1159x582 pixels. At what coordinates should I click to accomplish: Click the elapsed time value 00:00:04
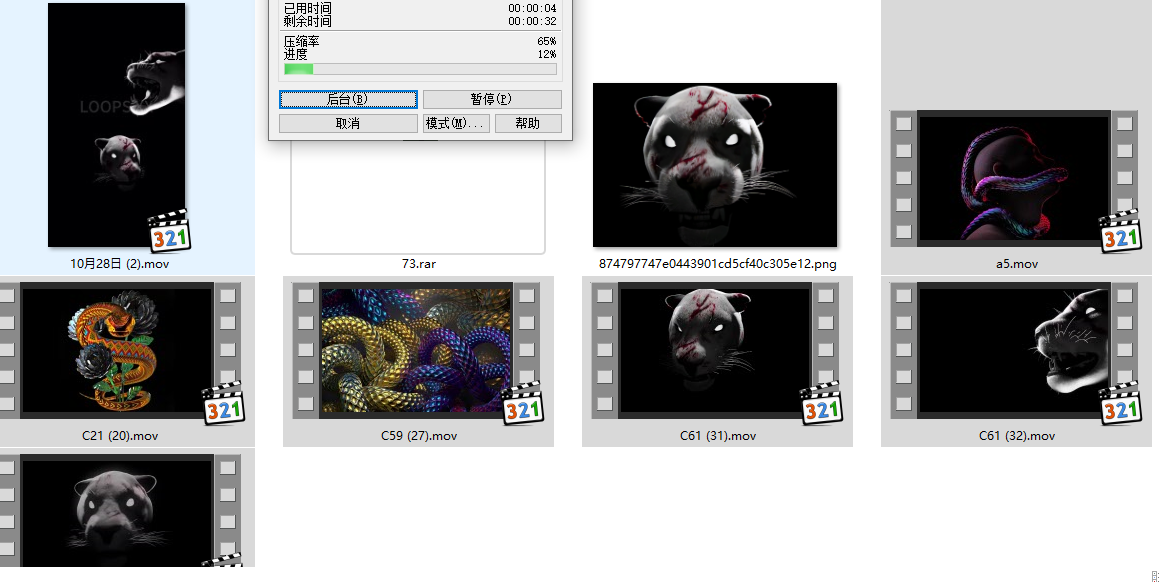[532, 8]
